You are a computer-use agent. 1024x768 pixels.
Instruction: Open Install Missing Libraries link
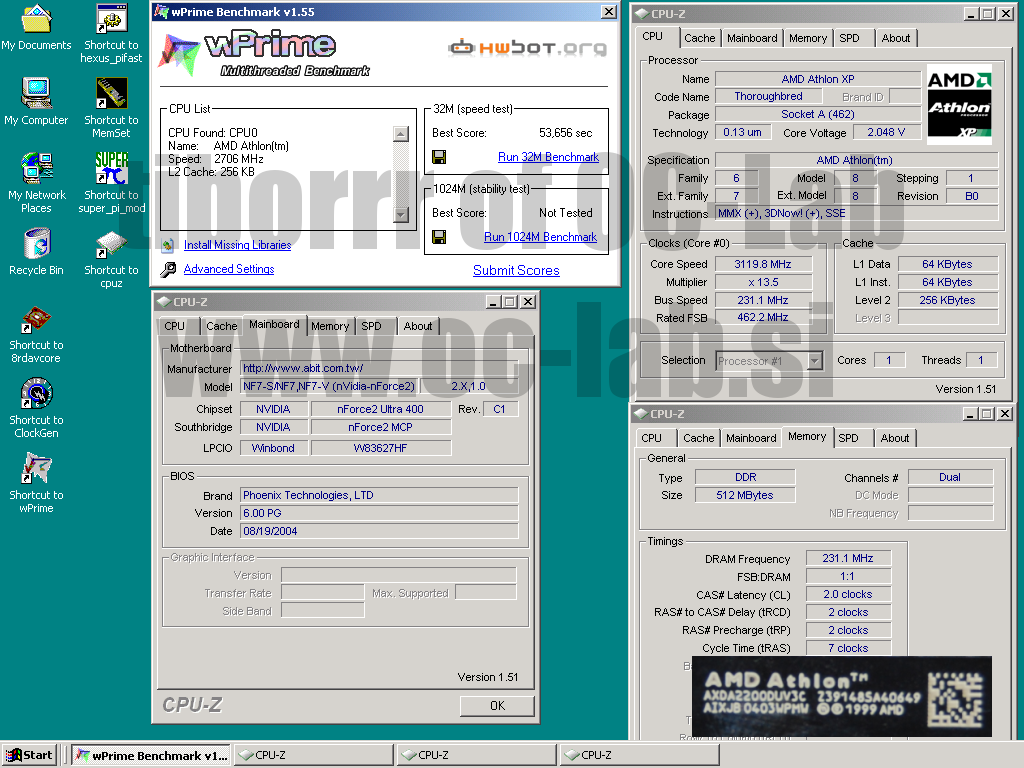pos(238,245)
